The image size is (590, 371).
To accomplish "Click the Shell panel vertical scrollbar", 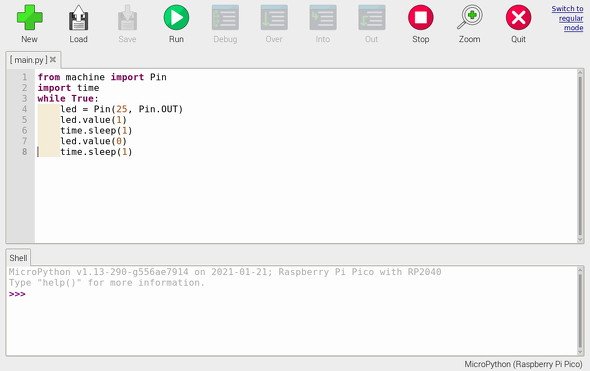I will (x=580, y=311).
